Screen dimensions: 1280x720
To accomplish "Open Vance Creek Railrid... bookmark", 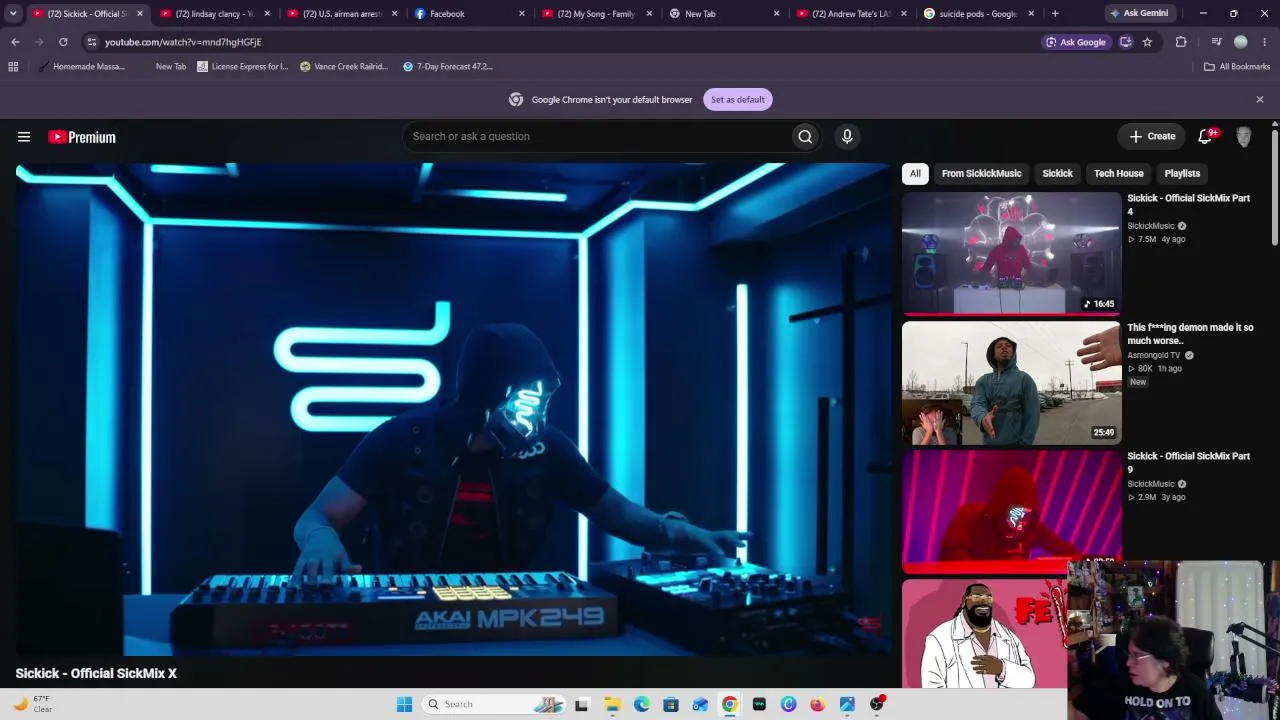I will tap(344, 67).
